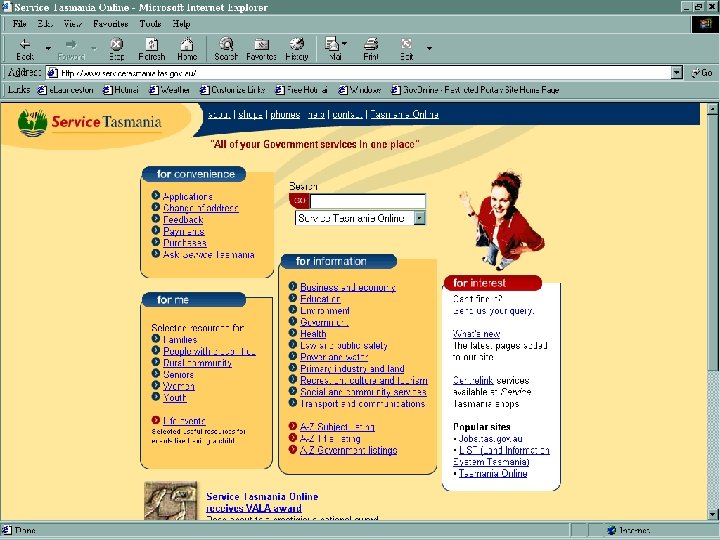Open the Favorites menu
The width and height of the screenshot is (720, 540).
pyautogui.click(x=110, y=23)
